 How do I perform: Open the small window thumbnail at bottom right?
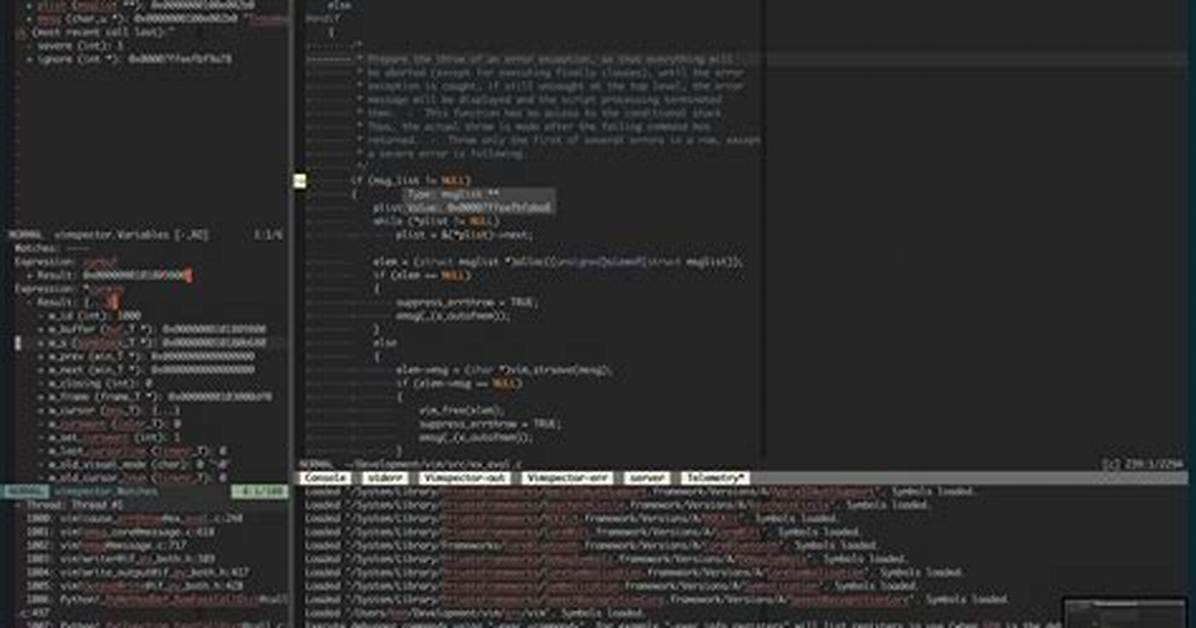click(x=1125, y=614)
